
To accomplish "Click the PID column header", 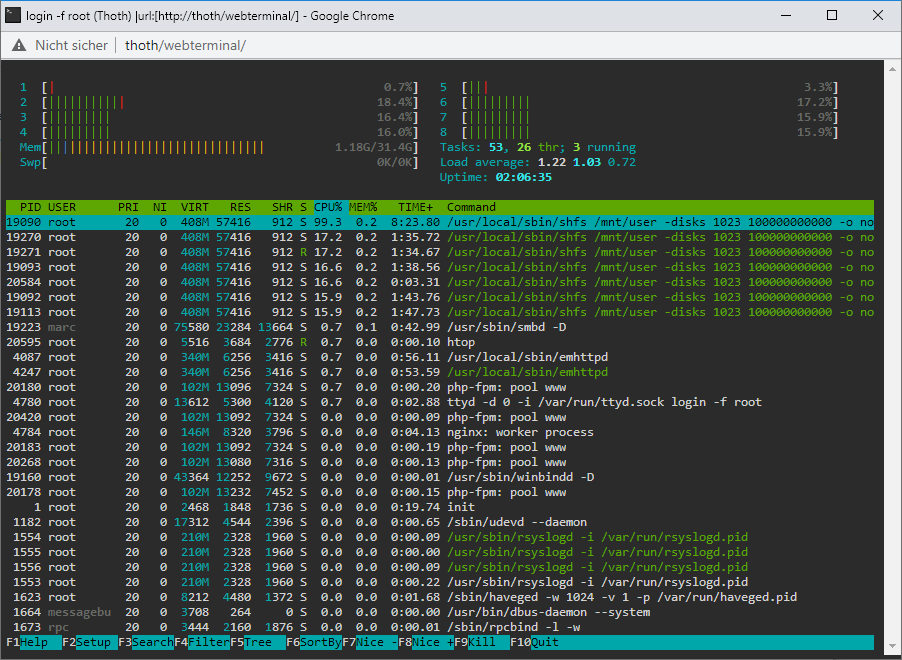I will point(30,207).
